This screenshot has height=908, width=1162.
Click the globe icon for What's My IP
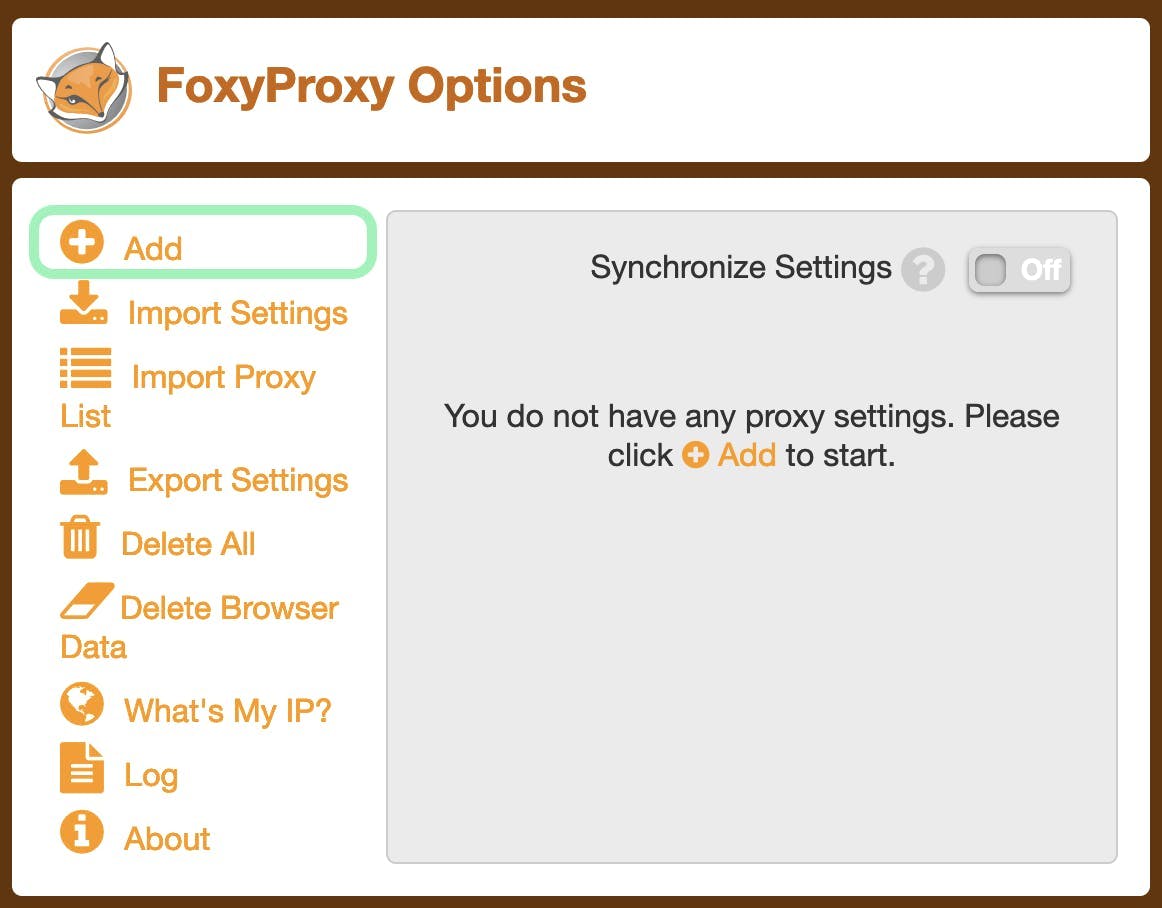82,703
